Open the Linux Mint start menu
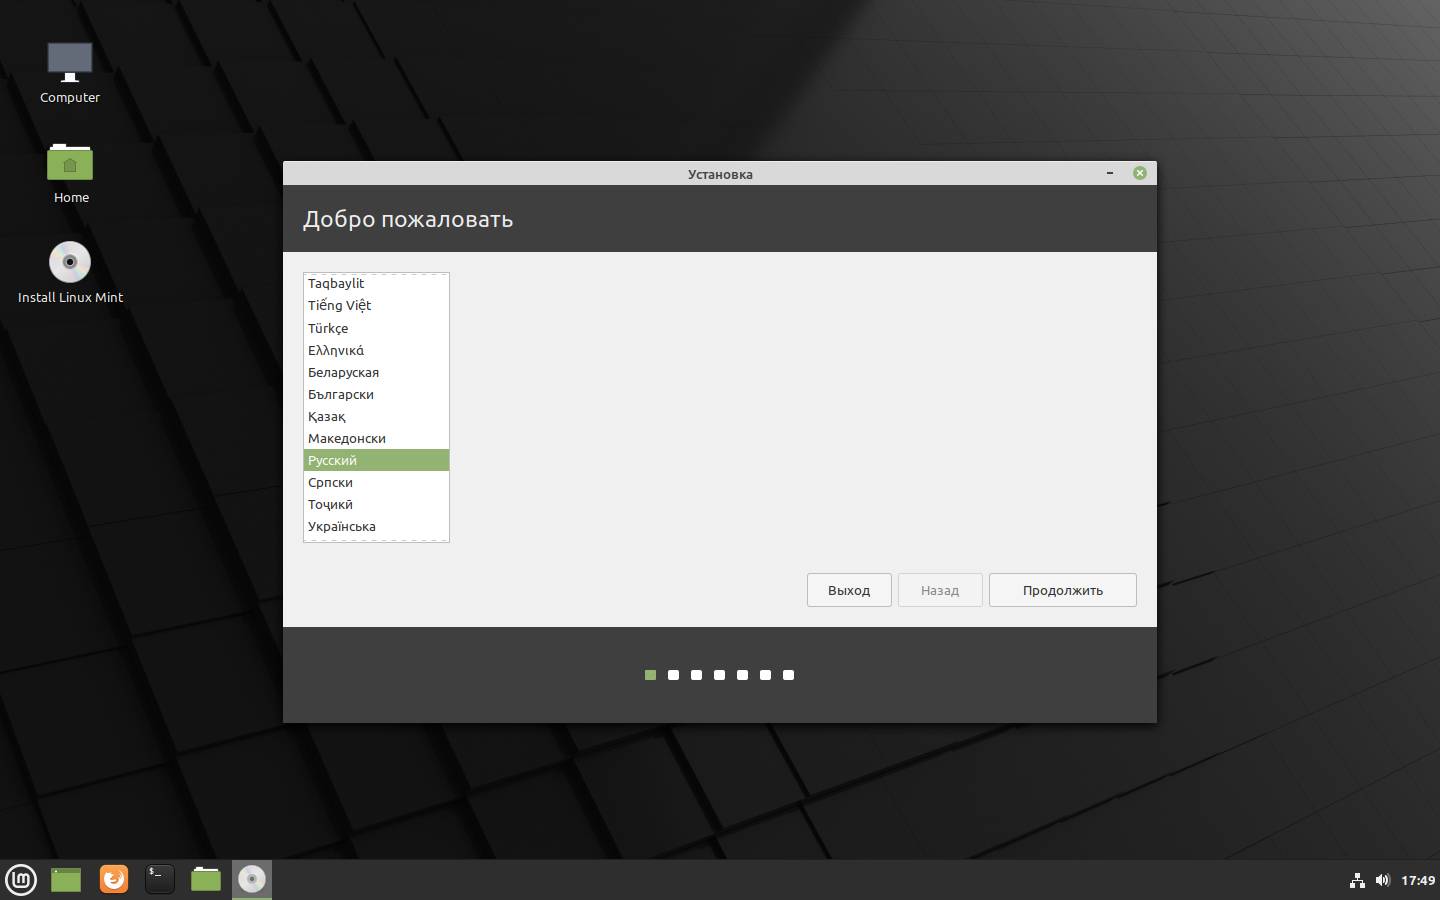Screen dimensions: 1440x900 (x=21, y=880)
